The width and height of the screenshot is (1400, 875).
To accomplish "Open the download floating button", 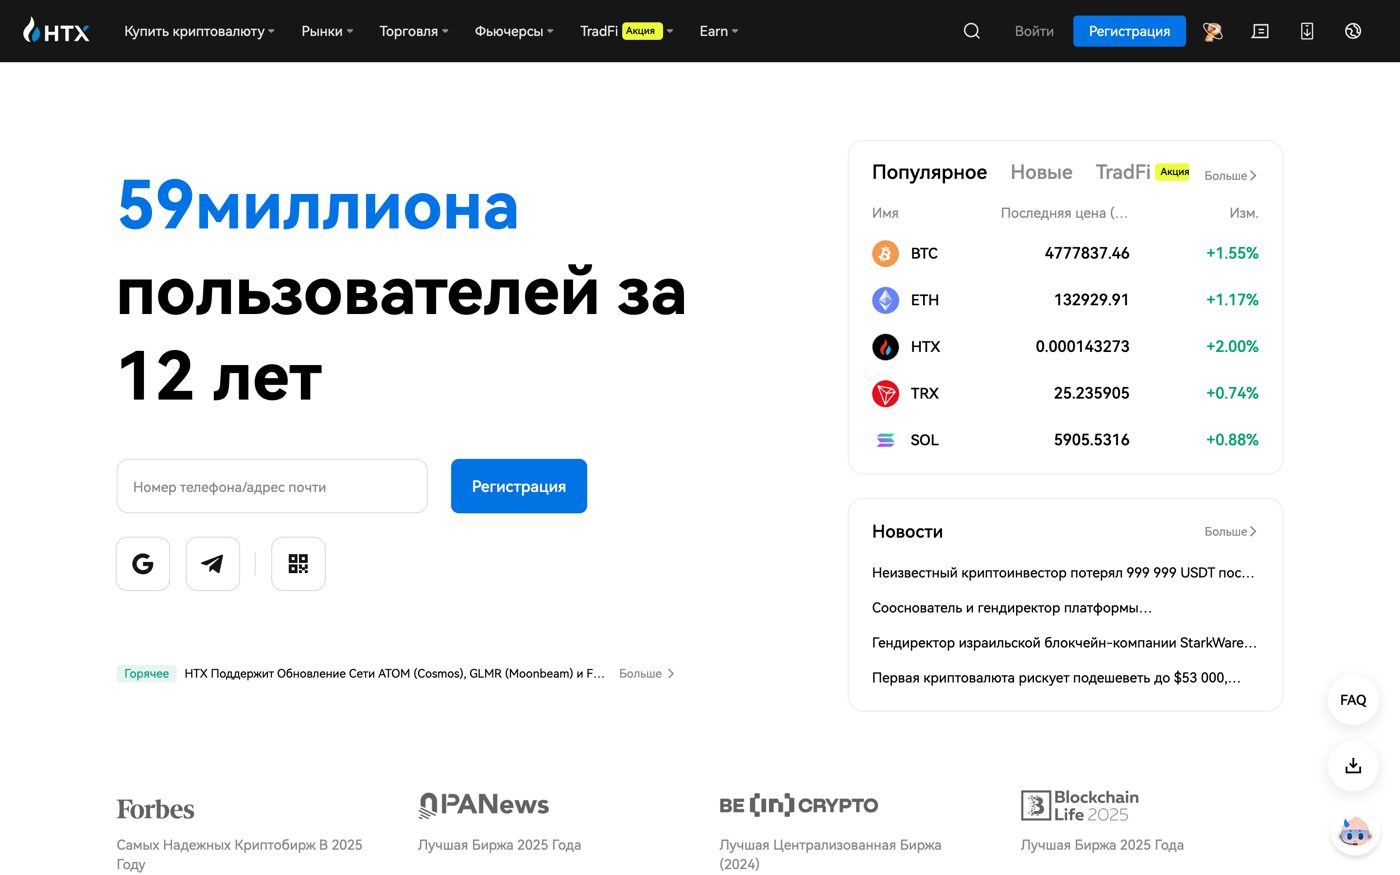I will [x=1353, y=766].
